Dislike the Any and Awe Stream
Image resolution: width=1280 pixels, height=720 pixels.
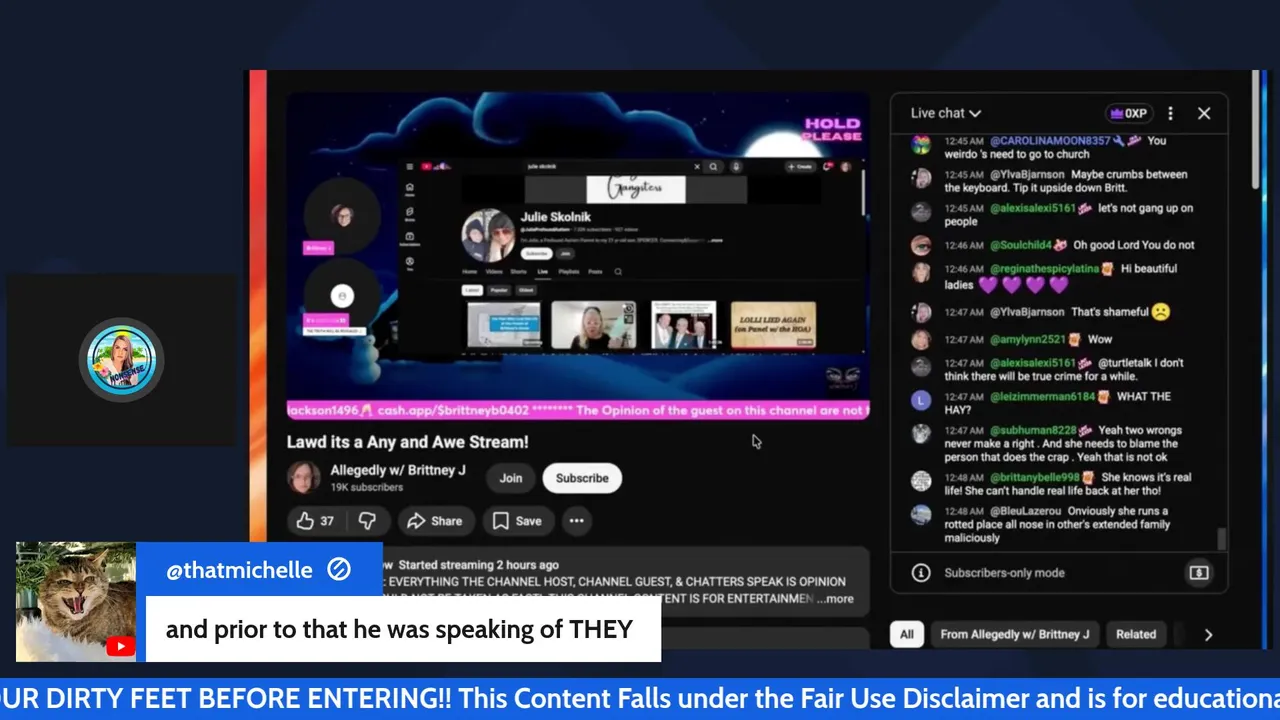367,520
